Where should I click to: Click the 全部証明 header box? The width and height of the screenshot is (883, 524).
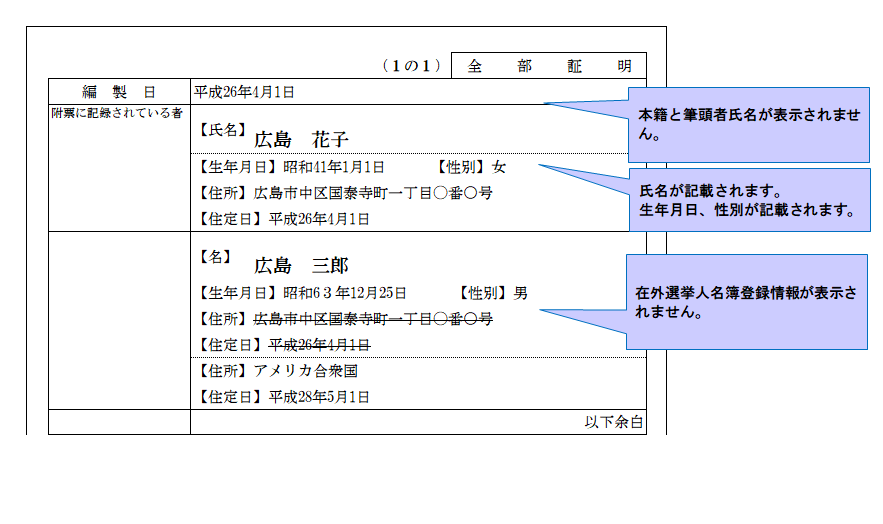548,66
